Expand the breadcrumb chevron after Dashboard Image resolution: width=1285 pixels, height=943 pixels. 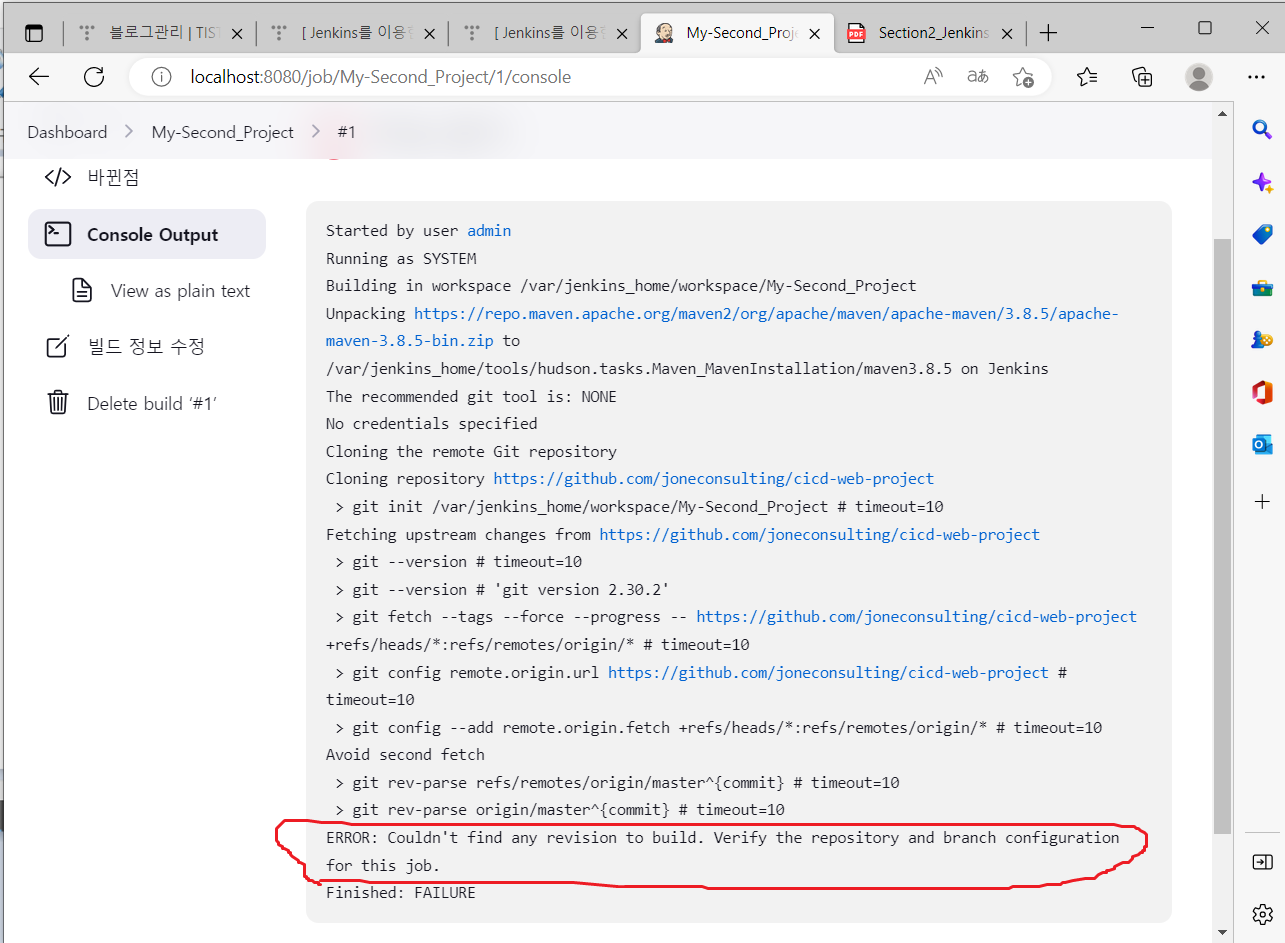point(129,132)
